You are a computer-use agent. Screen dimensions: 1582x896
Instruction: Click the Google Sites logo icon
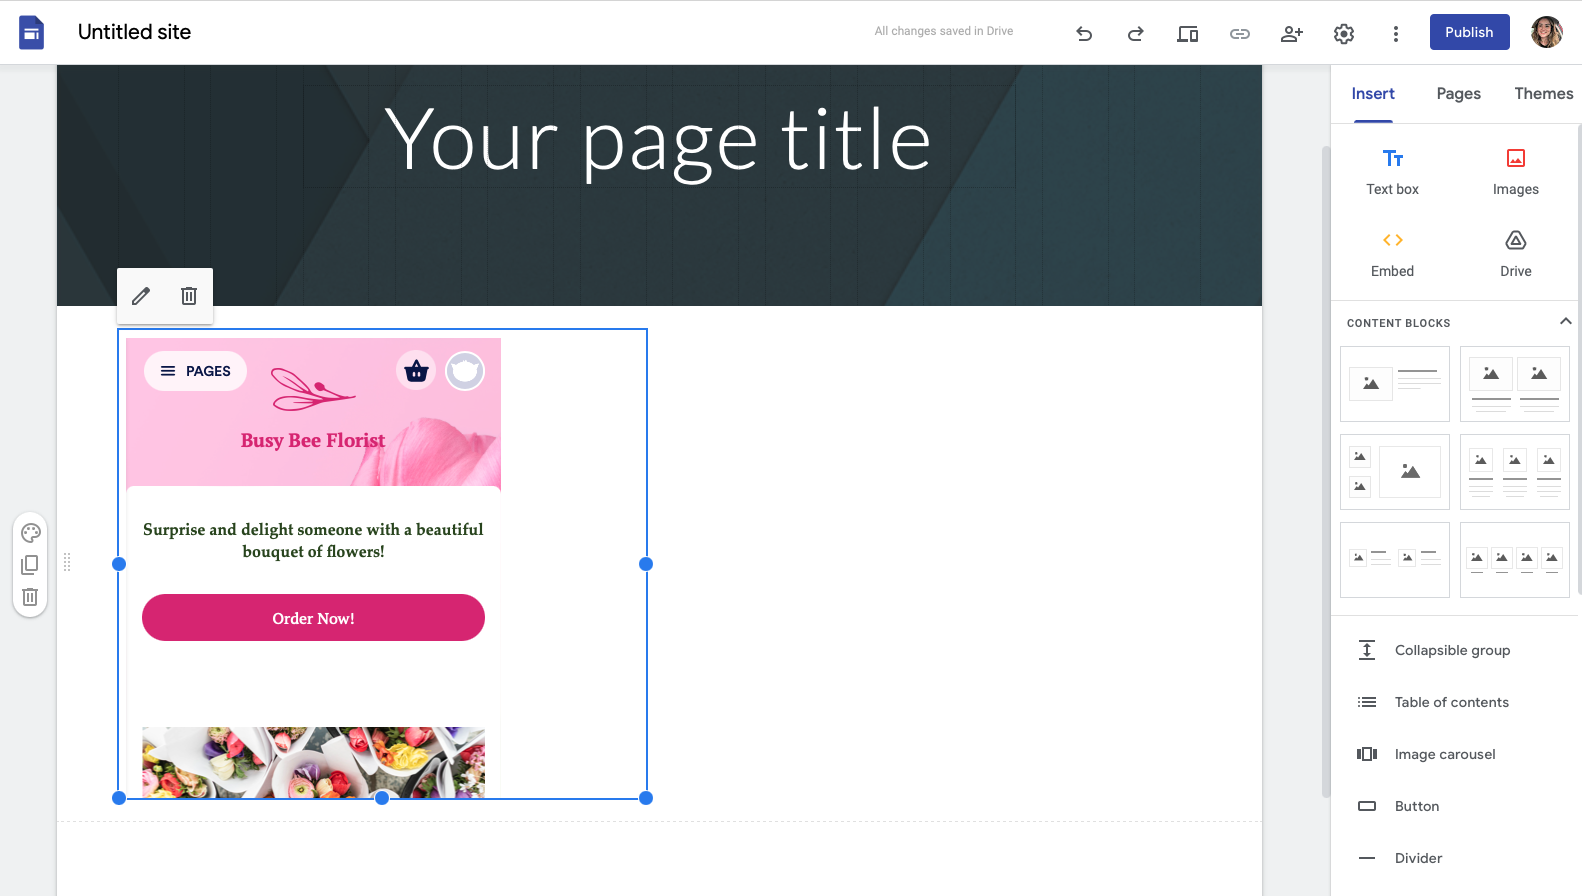31,32
